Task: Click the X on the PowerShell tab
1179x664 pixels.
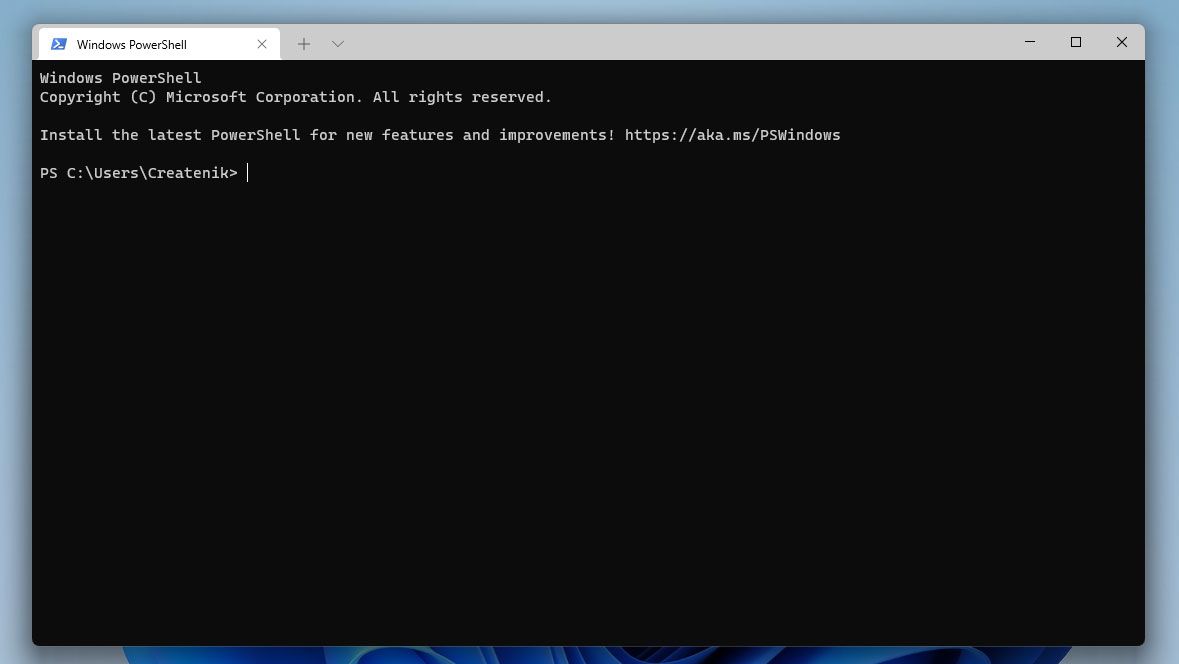Action: (x=261, y=43)
